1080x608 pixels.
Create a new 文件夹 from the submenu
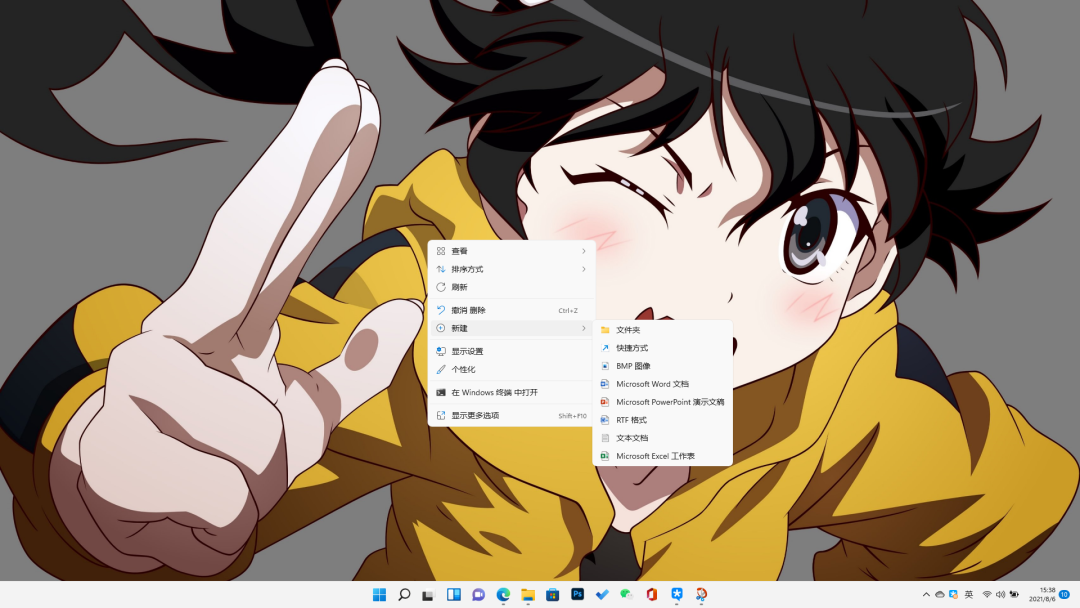point(628,330)
